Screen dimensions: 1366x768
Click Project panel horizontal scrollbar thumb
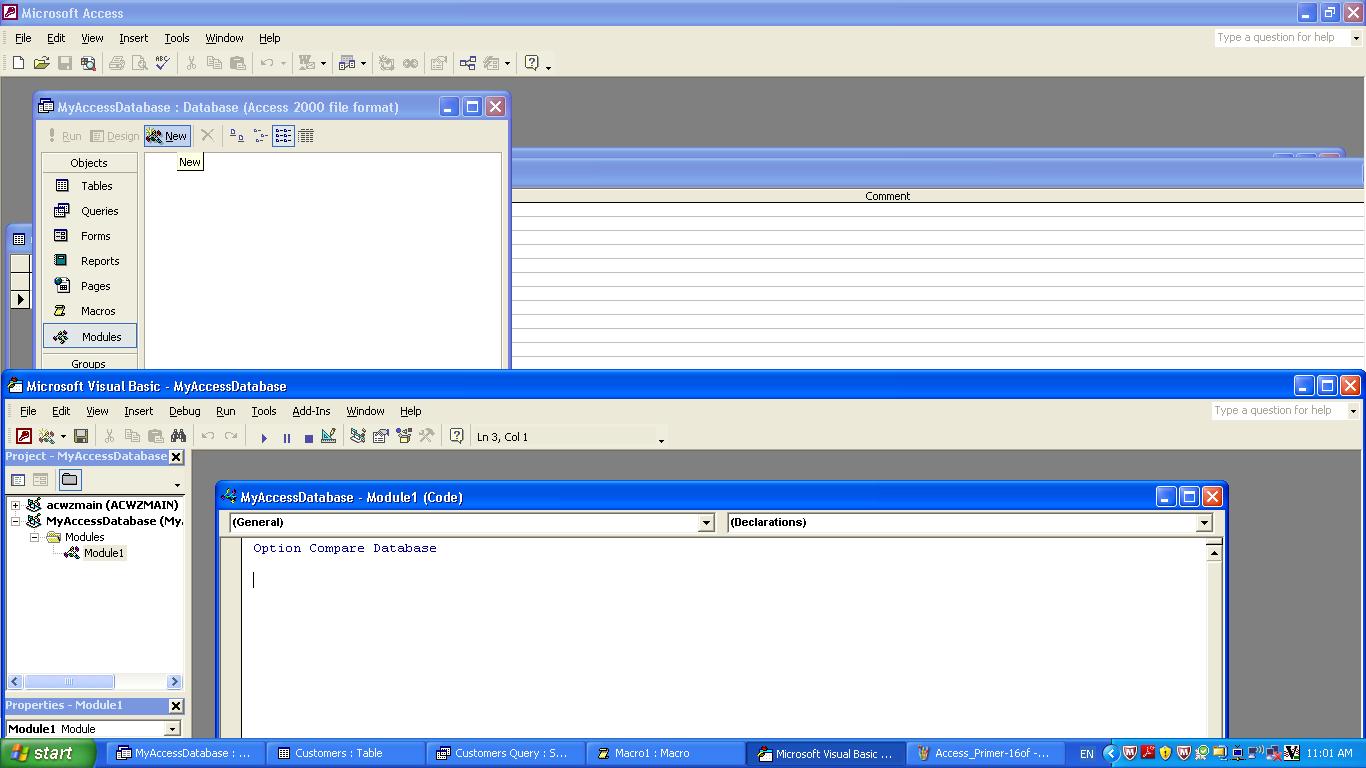69,682
